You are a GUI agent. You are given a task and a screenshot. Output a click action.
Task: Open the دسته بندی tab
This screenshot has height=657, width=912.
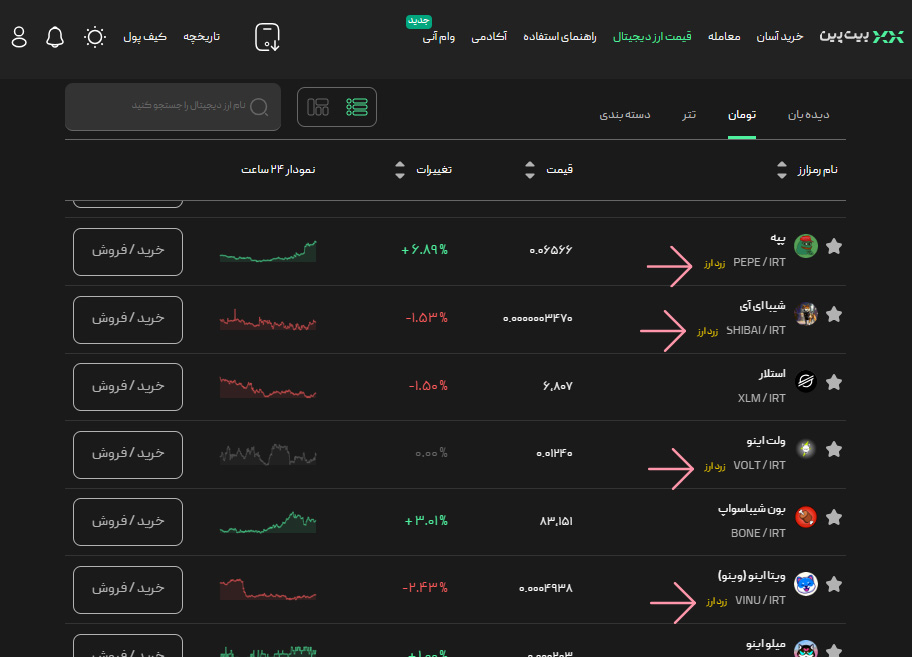pyautogui.click(x=625, y=115)
